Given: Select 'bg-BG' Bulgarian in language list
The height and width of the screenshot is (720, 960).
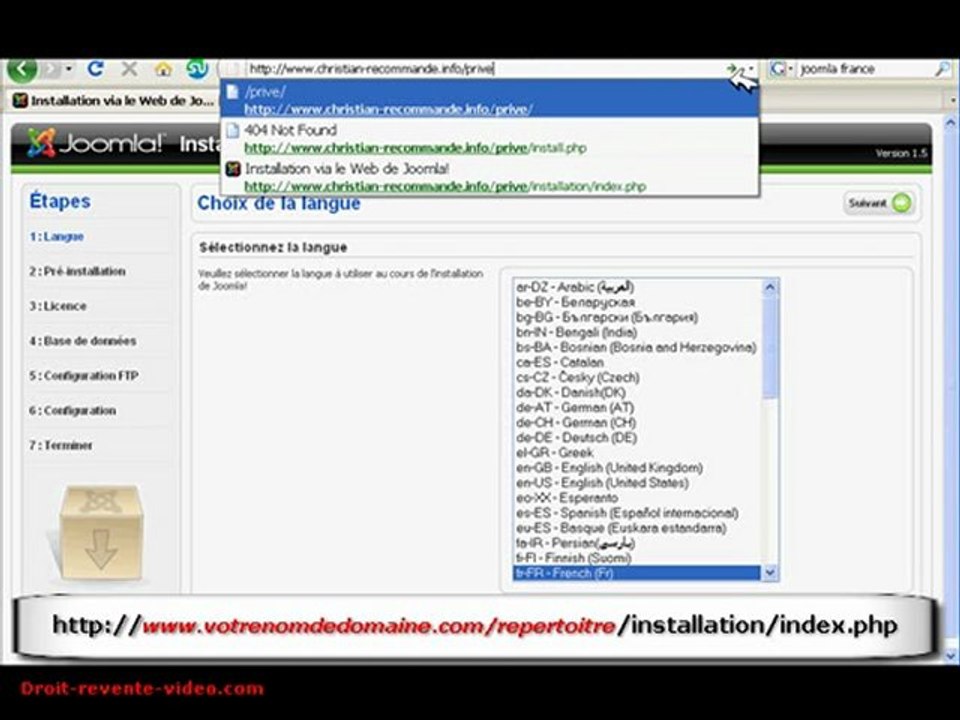Looking at the screenshot, I should tap(637, 317).
